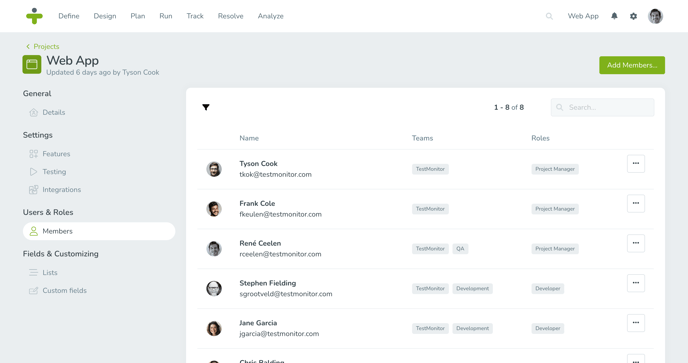The image size is (688, 363).
Task: Open actions menu for Stephen Fielding
Action: [x=636, y=283]
